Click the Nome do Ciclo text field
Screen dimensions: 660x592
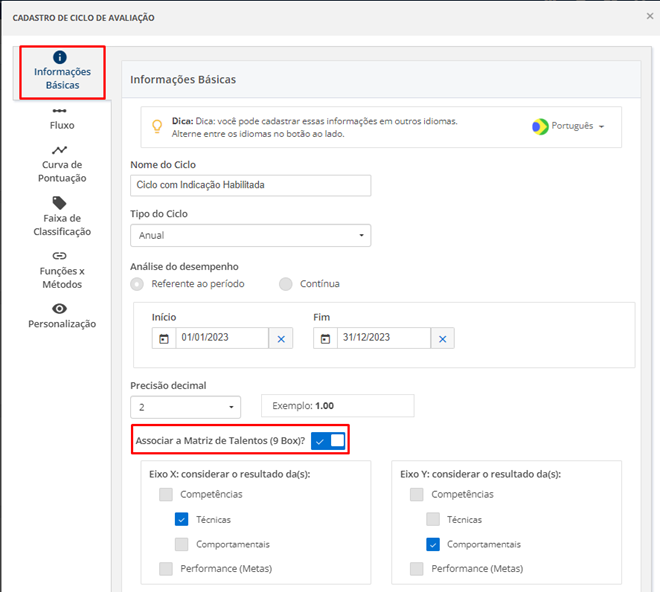(250, 185)
